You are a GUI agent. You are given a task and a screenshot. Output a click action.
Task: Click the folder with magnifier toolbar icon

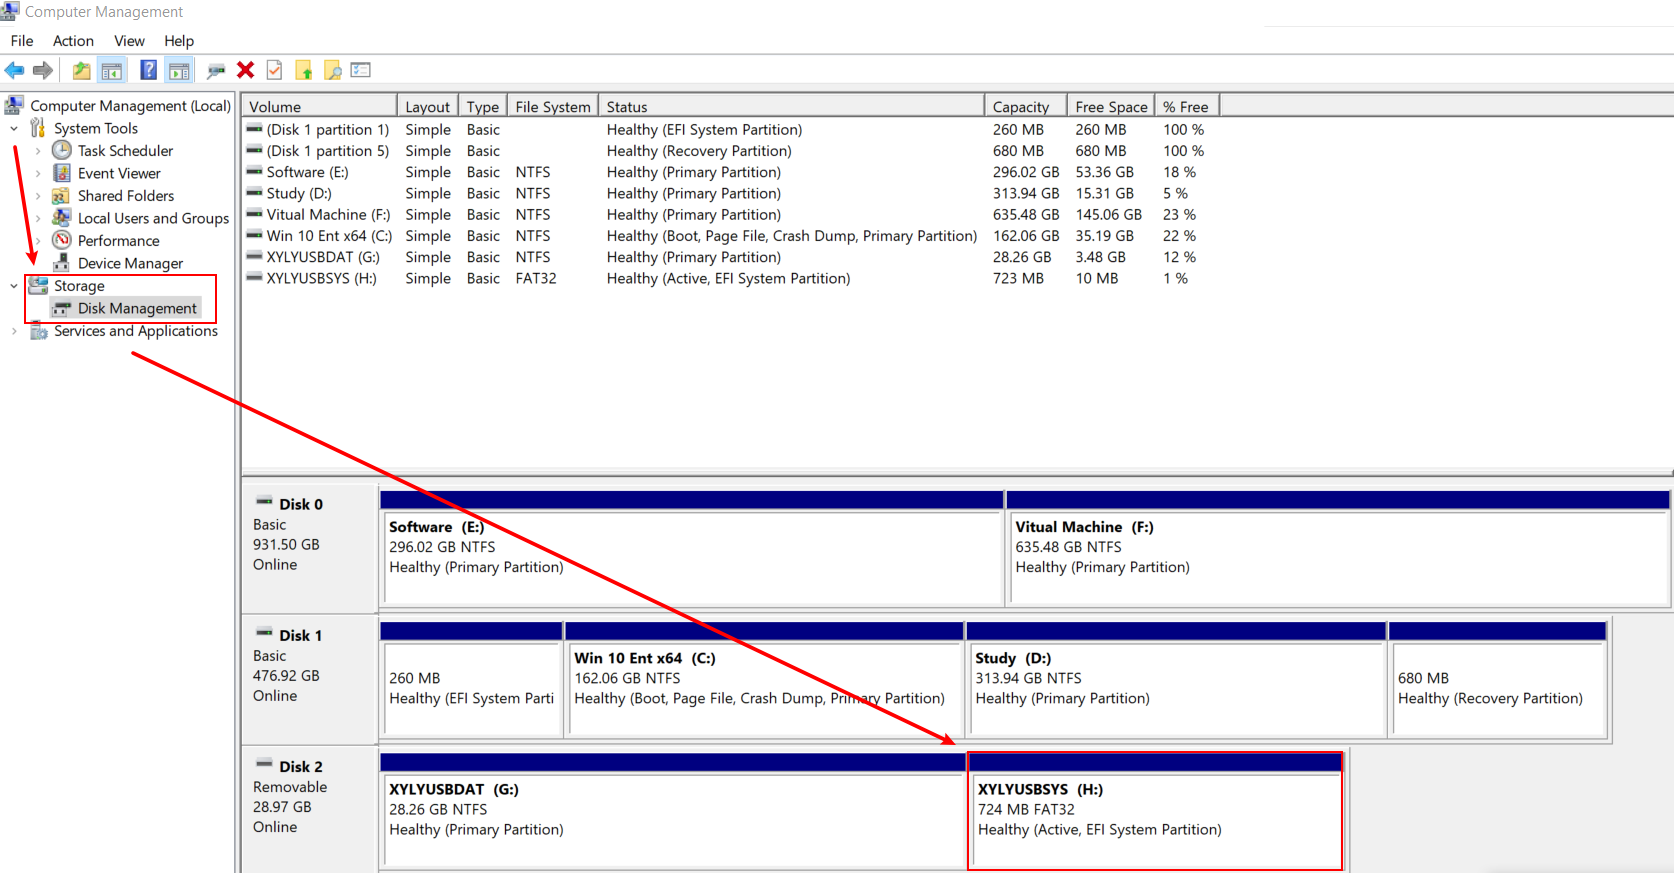(x=333, y=70)
